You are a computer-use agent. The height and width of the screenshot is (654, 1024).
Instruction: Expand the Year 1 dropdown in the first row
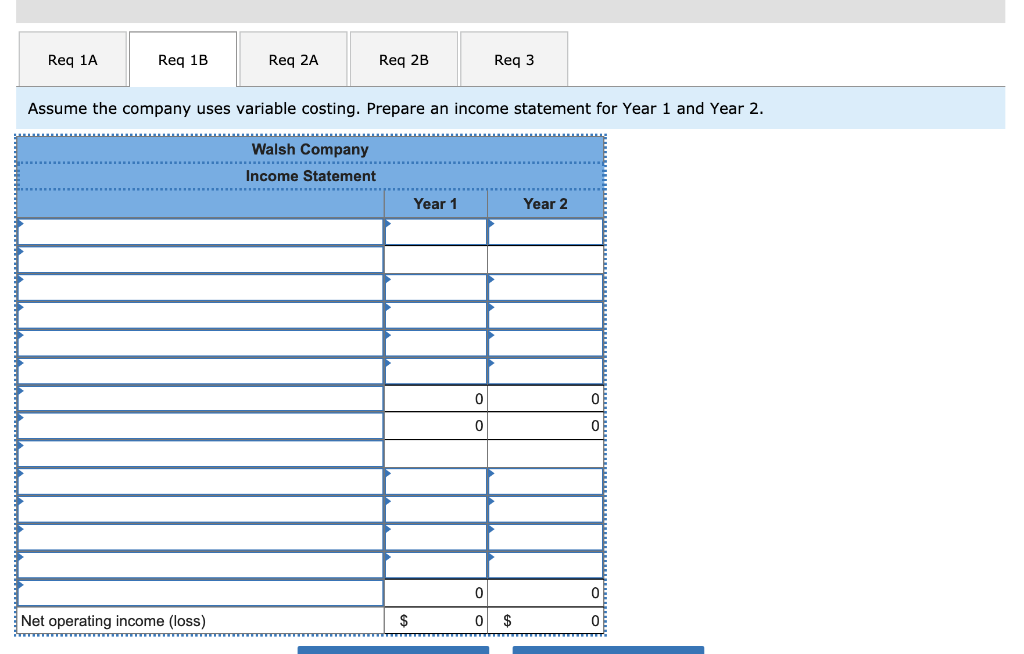(435, 231)
